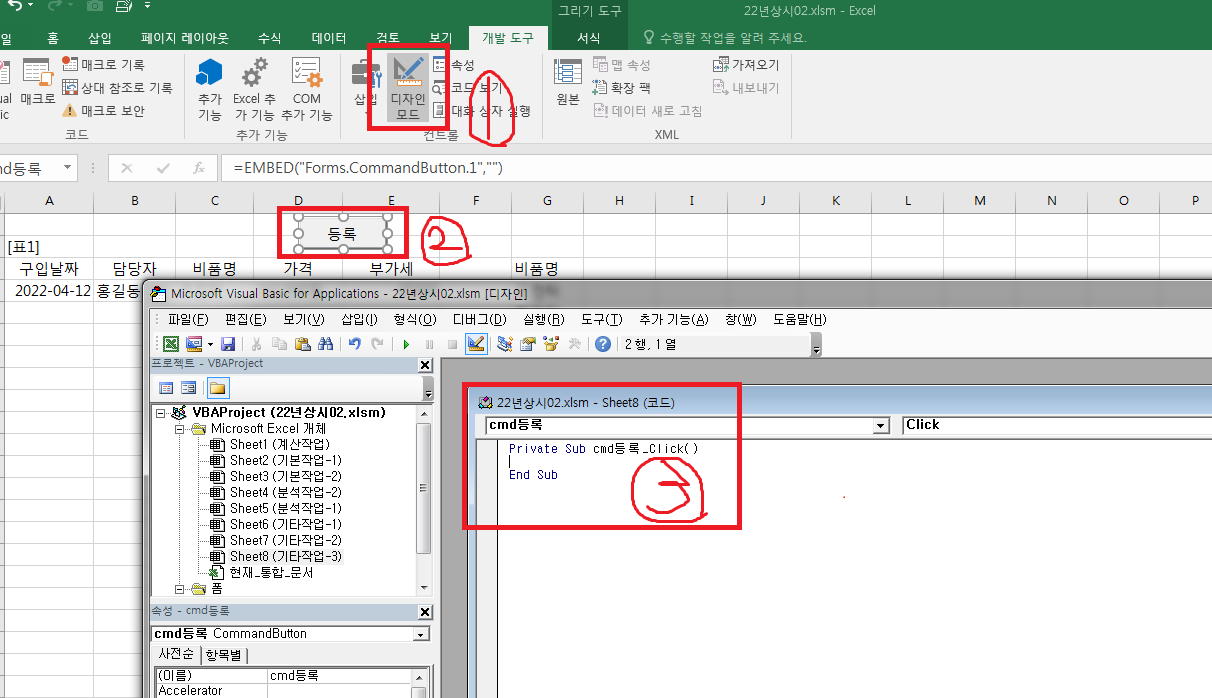
Task: Toggle folders view in the project panel
Action: click(216, 388)
